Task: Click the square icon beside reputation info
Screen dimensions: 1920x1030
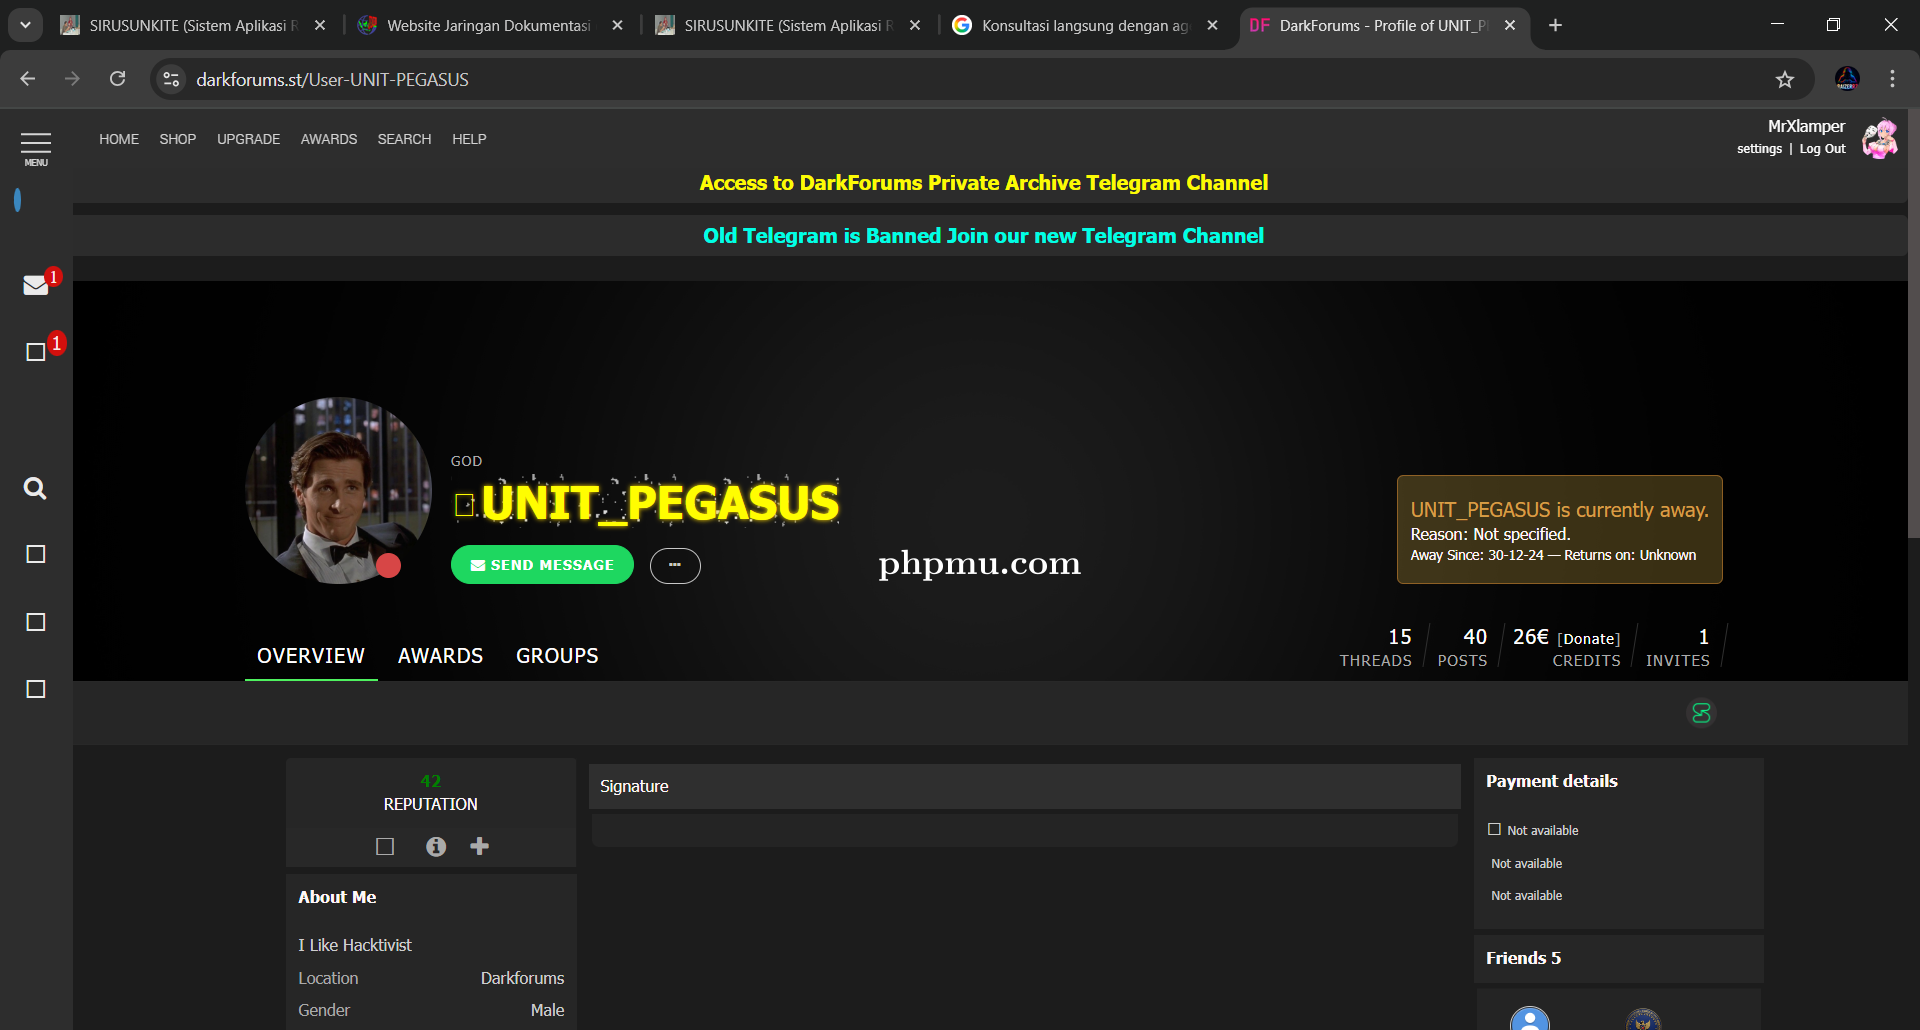Action: [385, 846]
